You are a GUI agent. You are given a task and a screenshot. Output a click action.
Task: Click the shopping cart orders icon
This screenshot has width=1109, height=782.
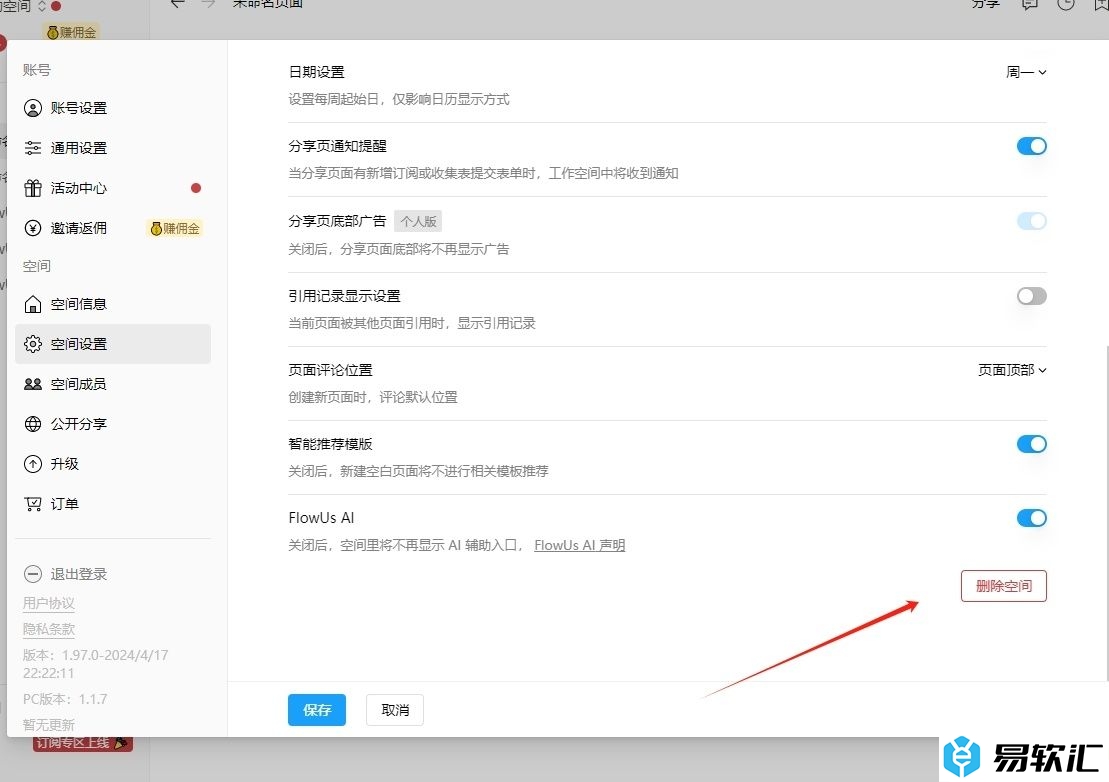33,504
